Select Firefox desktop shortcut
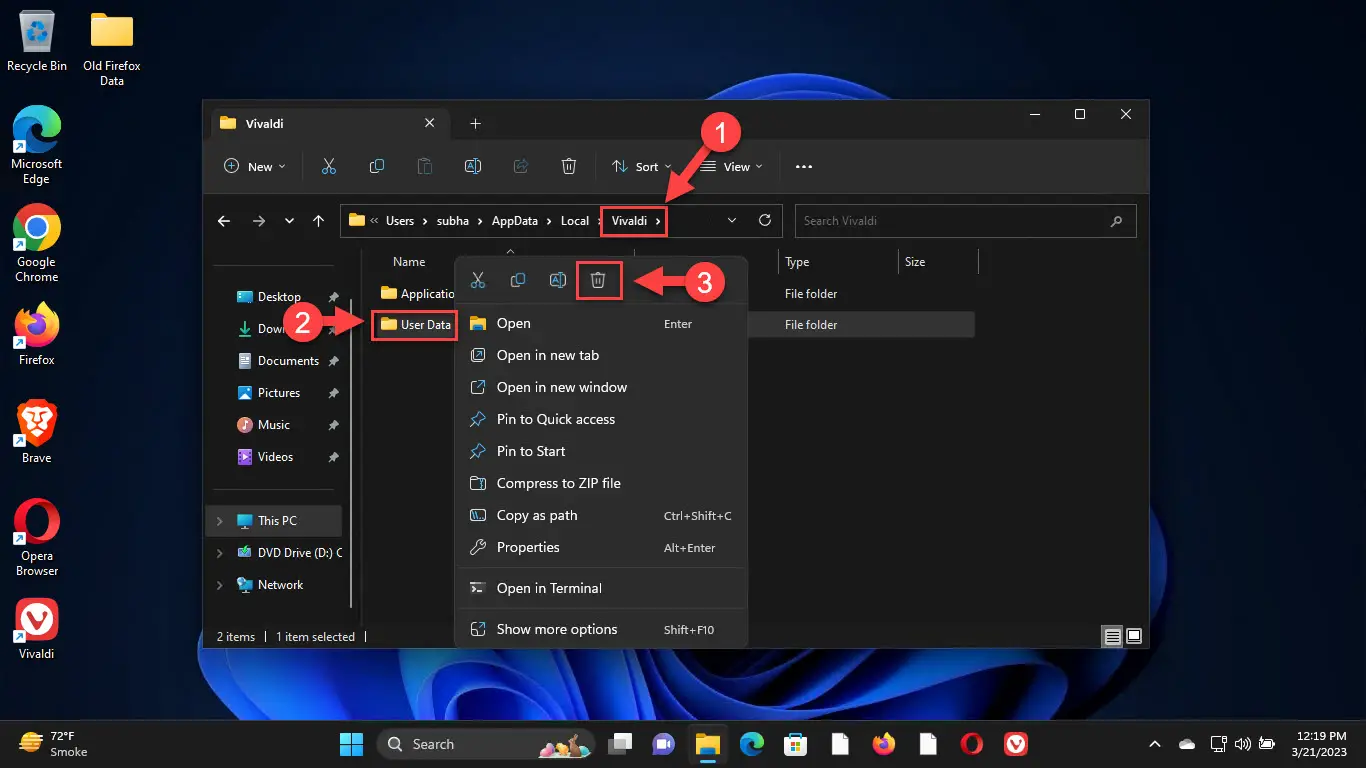The image size is (1366, 768). (x=37, y=334)
